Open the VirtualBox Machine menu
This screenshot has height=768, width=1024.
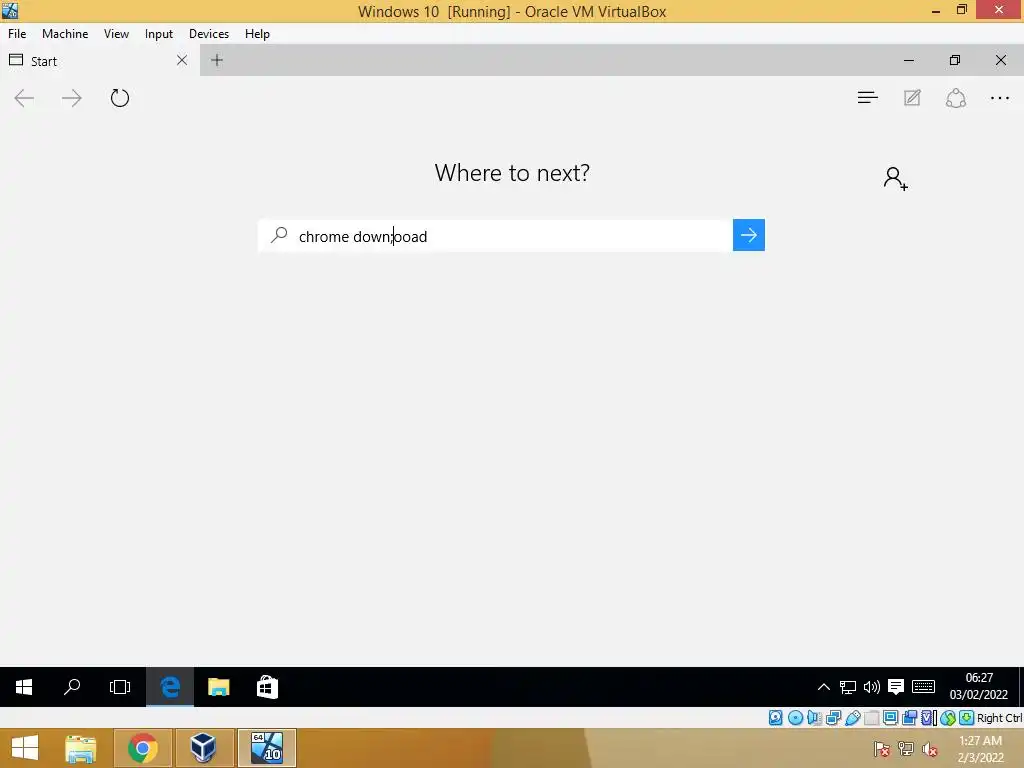pos(65,34)
